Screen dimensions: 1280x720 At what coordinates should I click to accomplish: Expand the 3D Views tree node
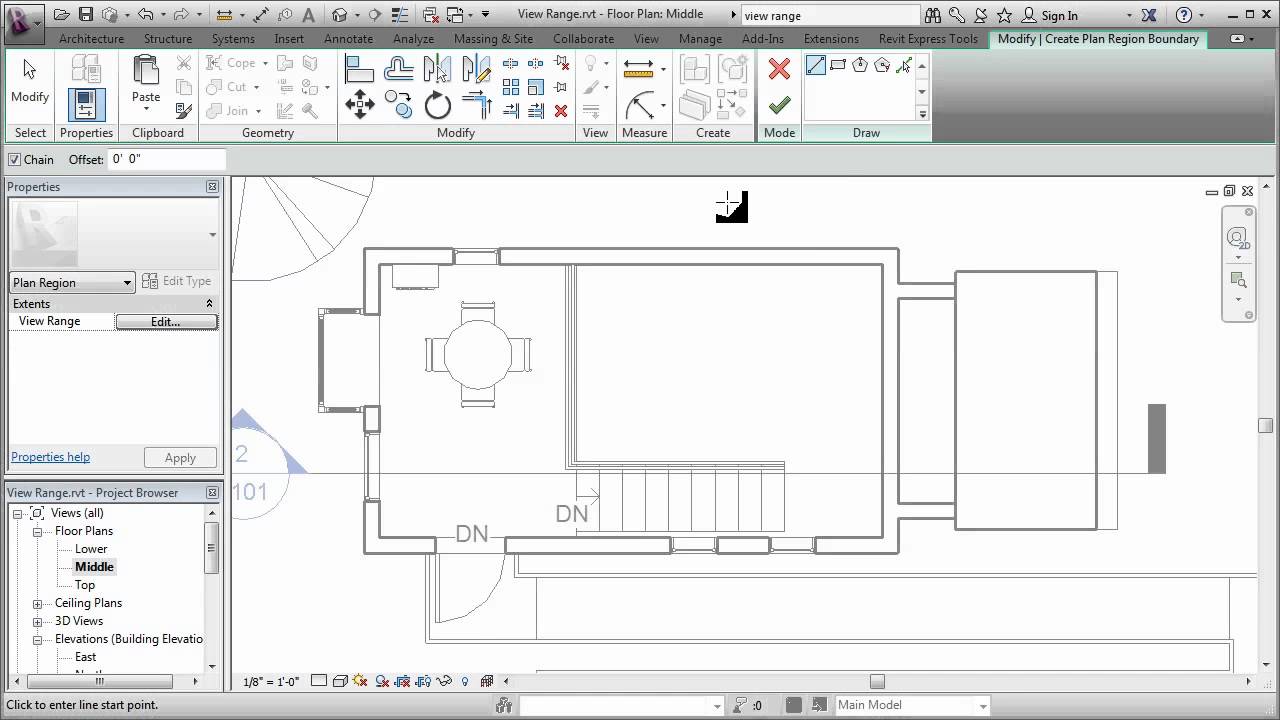pos(37,621)
